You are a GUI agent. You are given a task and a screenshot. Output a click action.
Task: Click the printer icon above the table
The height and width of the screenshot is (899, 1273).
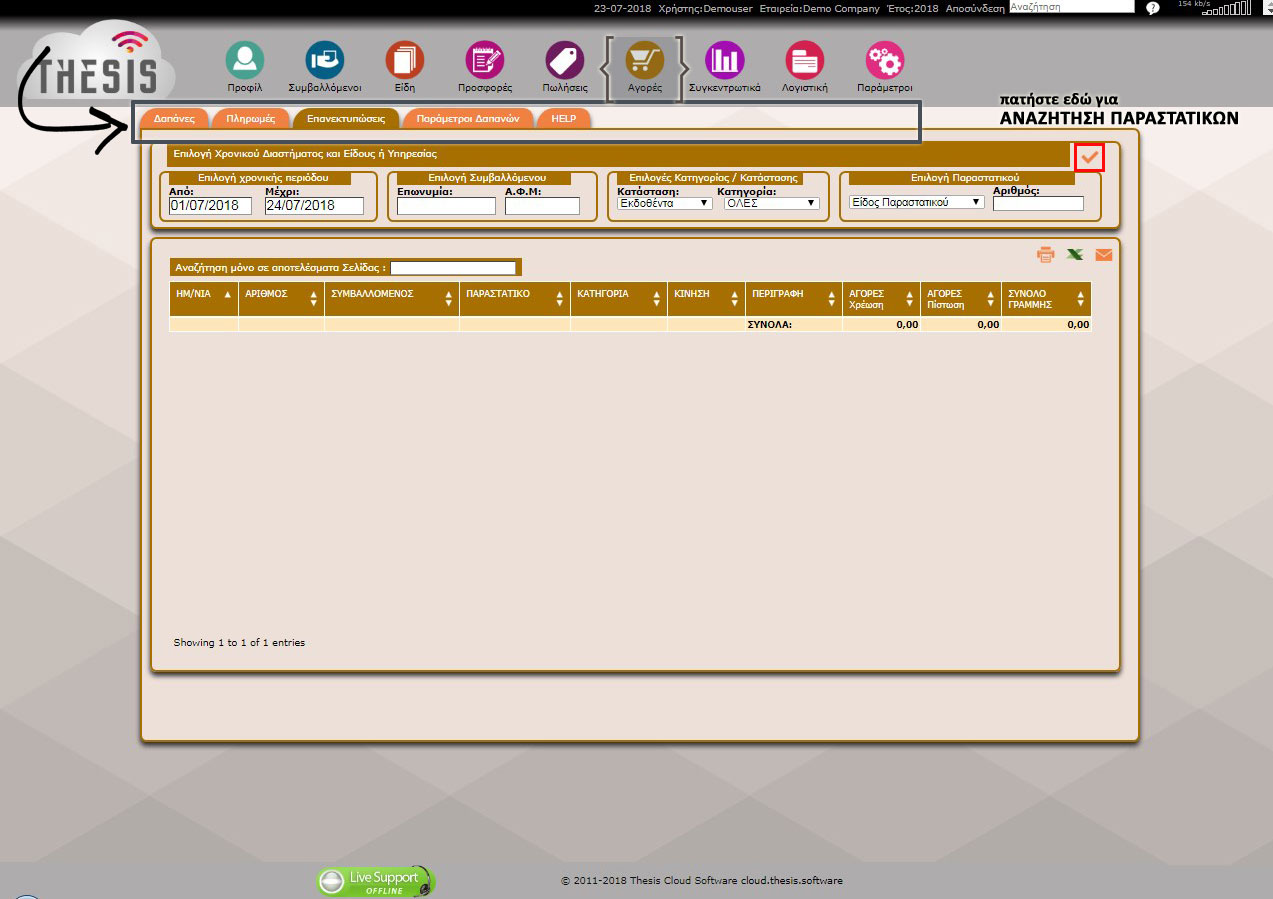1046,255
